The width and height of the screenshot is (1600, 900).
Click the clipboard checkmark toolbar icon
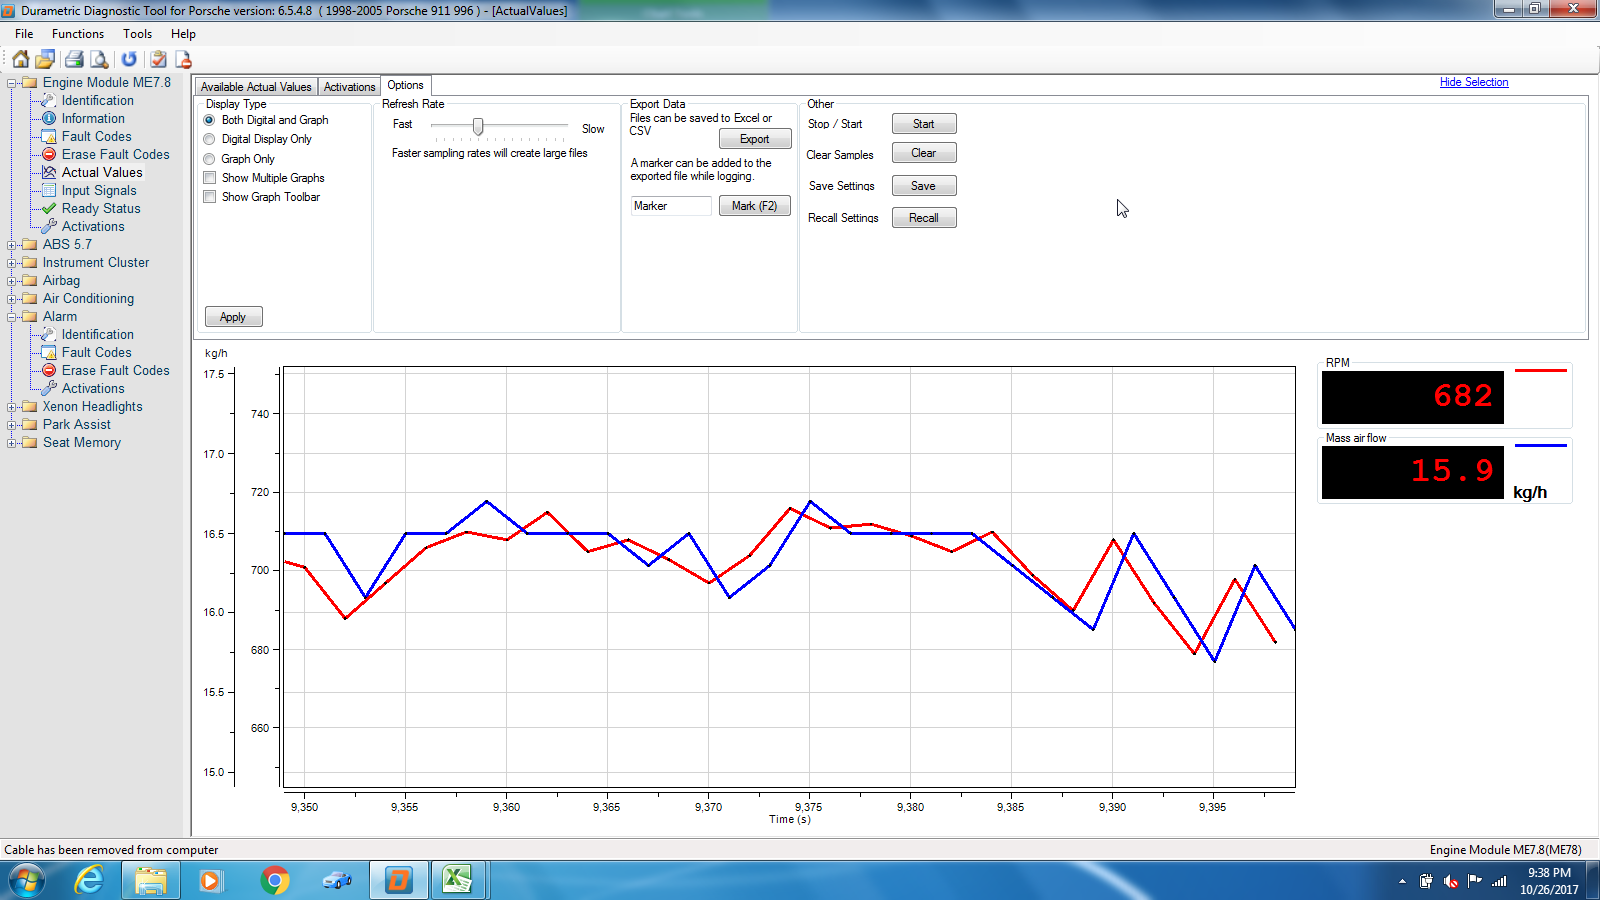click(x=158, y=60)
